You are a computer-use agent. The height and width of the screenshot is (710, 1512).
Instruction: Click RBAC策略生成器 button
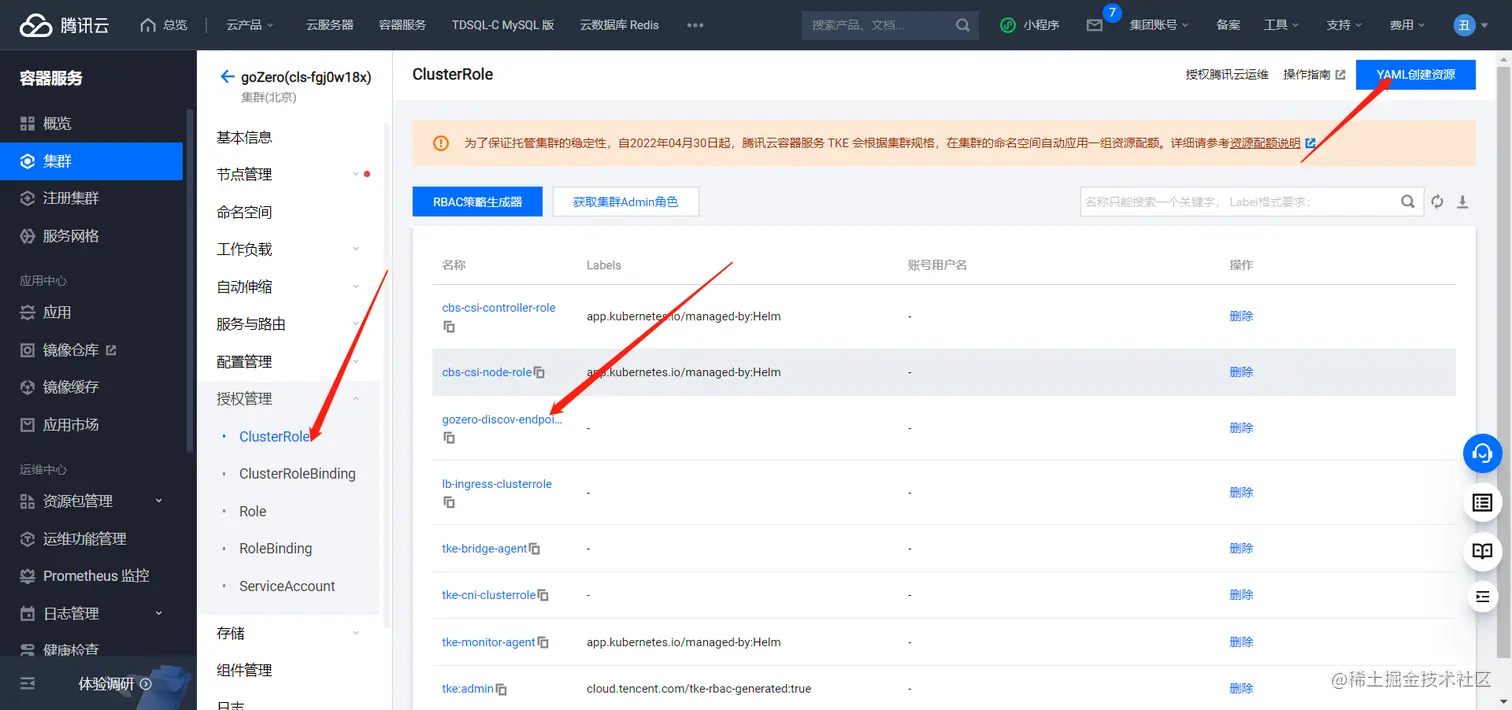click(x=477, y=201)
